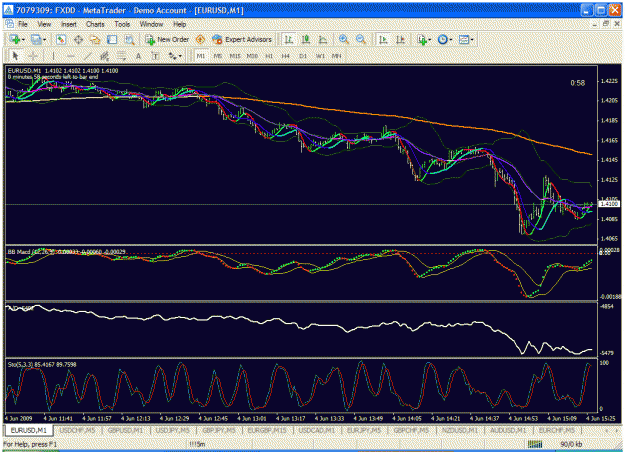Viewport: 625px width, 452px height.
Task: Switch to M30 timeframe
Action: point(252,56)
